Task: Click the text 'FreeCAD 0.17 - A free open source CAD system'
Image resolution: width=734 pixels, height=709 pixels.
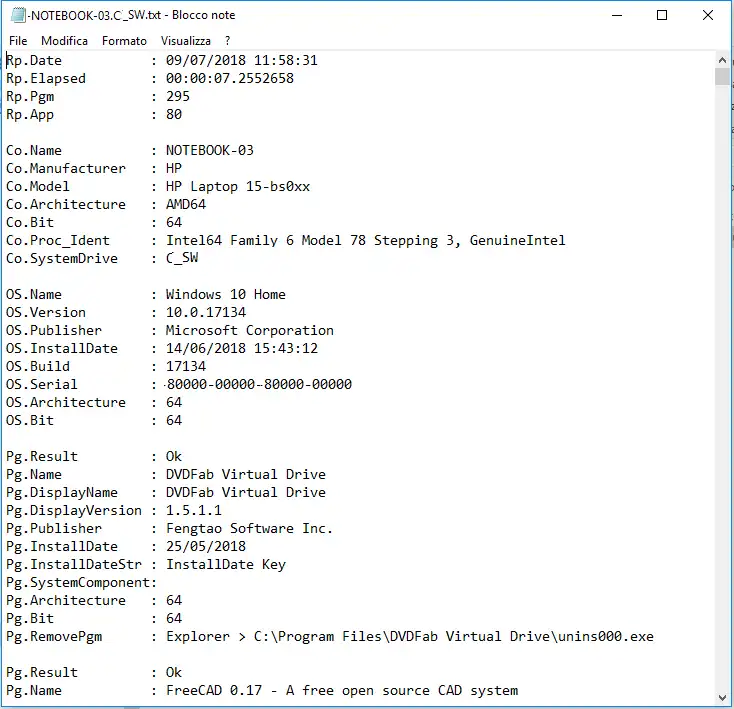Action: point(342,691)
